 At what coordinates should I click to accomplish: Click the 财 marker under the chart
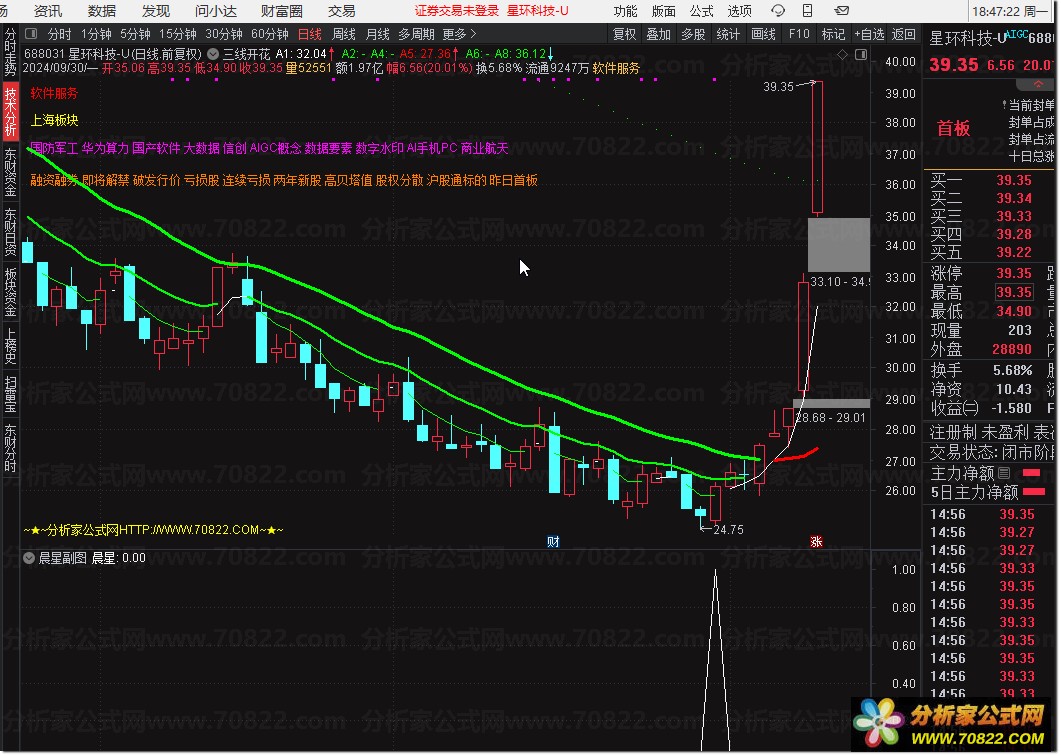coord(554,541)
